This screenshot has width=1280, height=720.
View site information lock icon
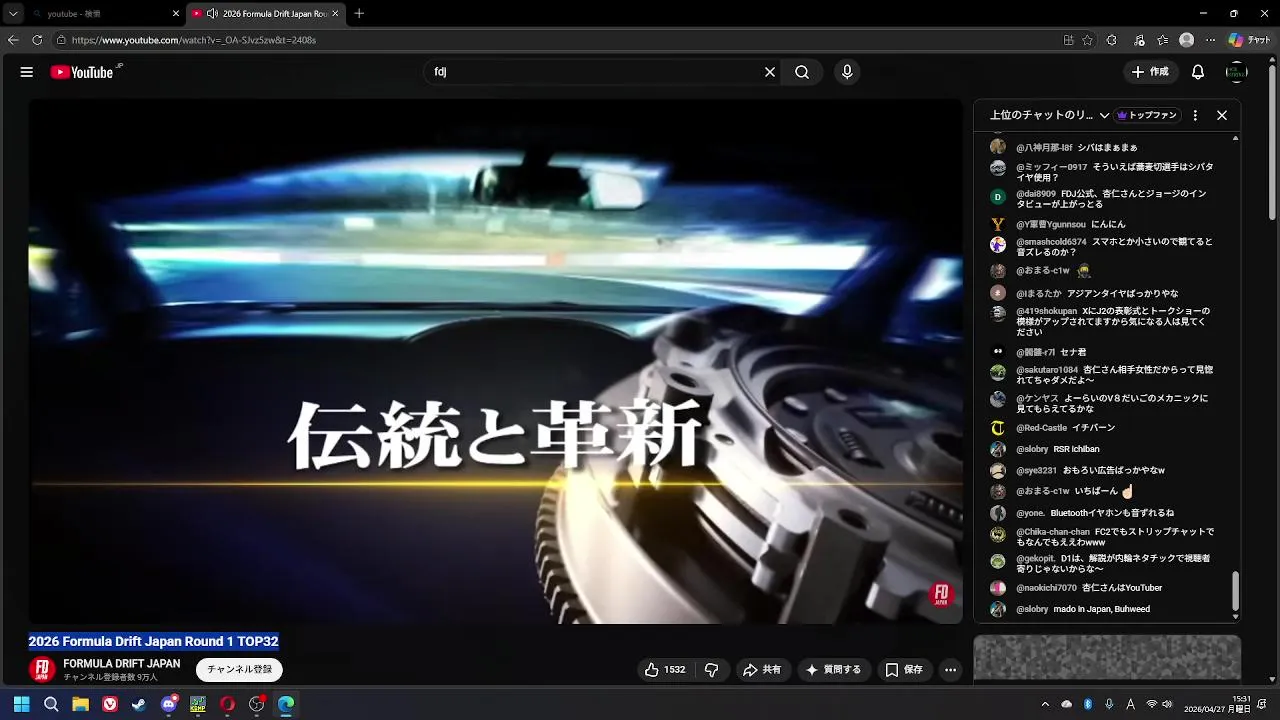tap(61, 40)
